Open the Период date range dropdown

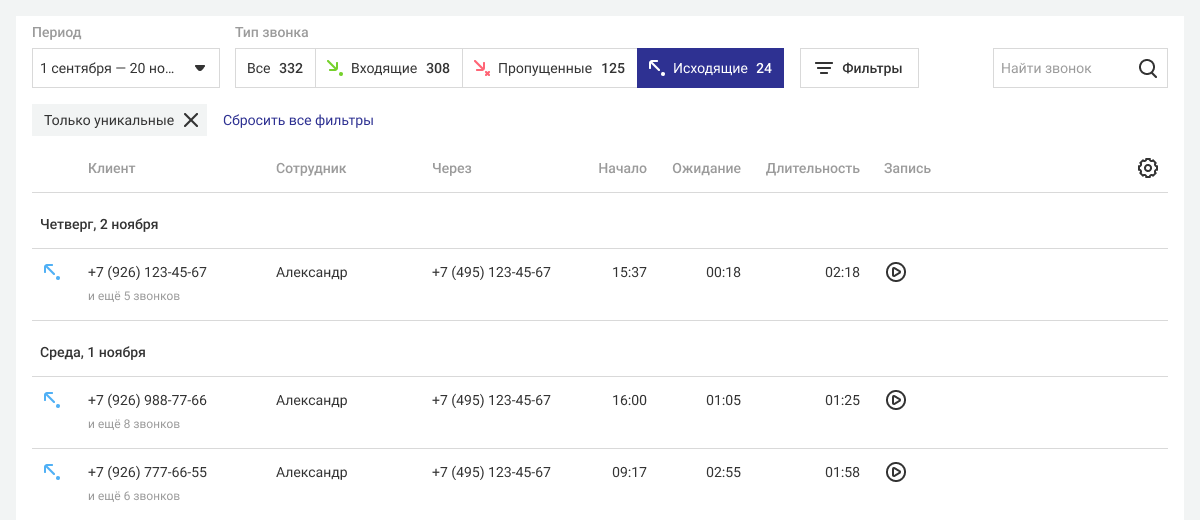click(126, 68)
